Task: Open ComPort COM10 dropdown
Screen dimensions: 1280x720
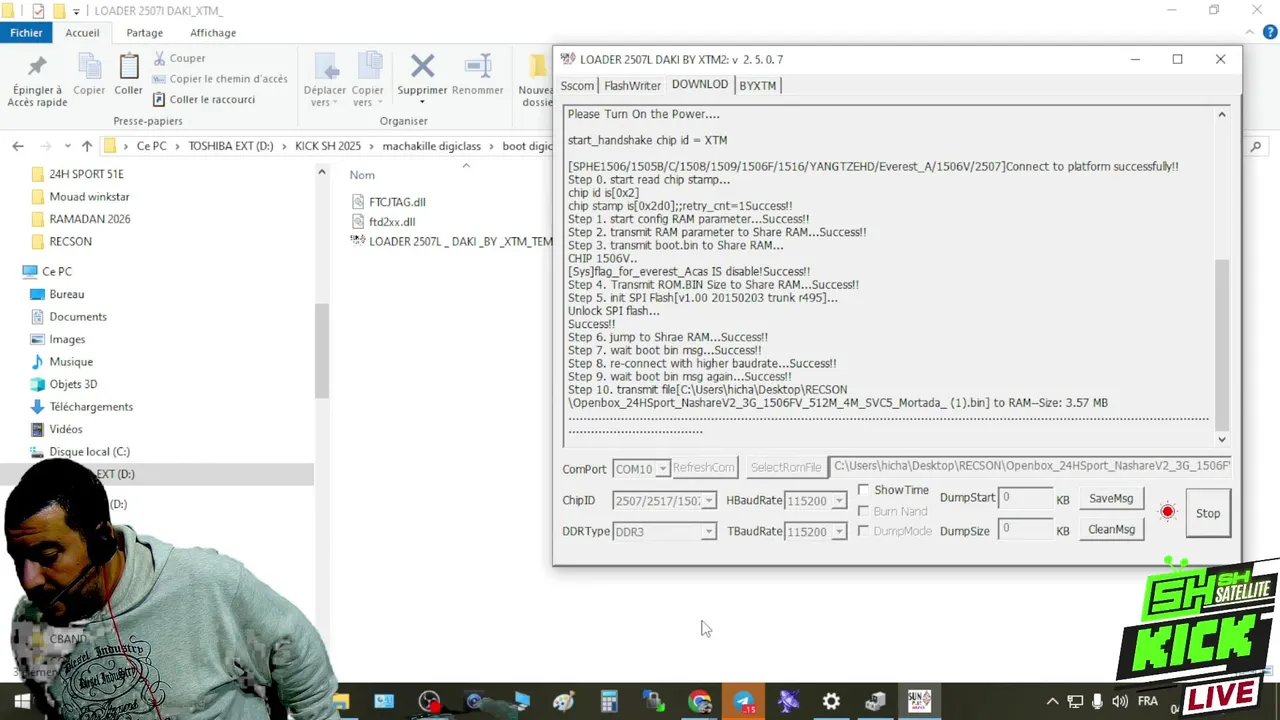Action: point(661,469)
